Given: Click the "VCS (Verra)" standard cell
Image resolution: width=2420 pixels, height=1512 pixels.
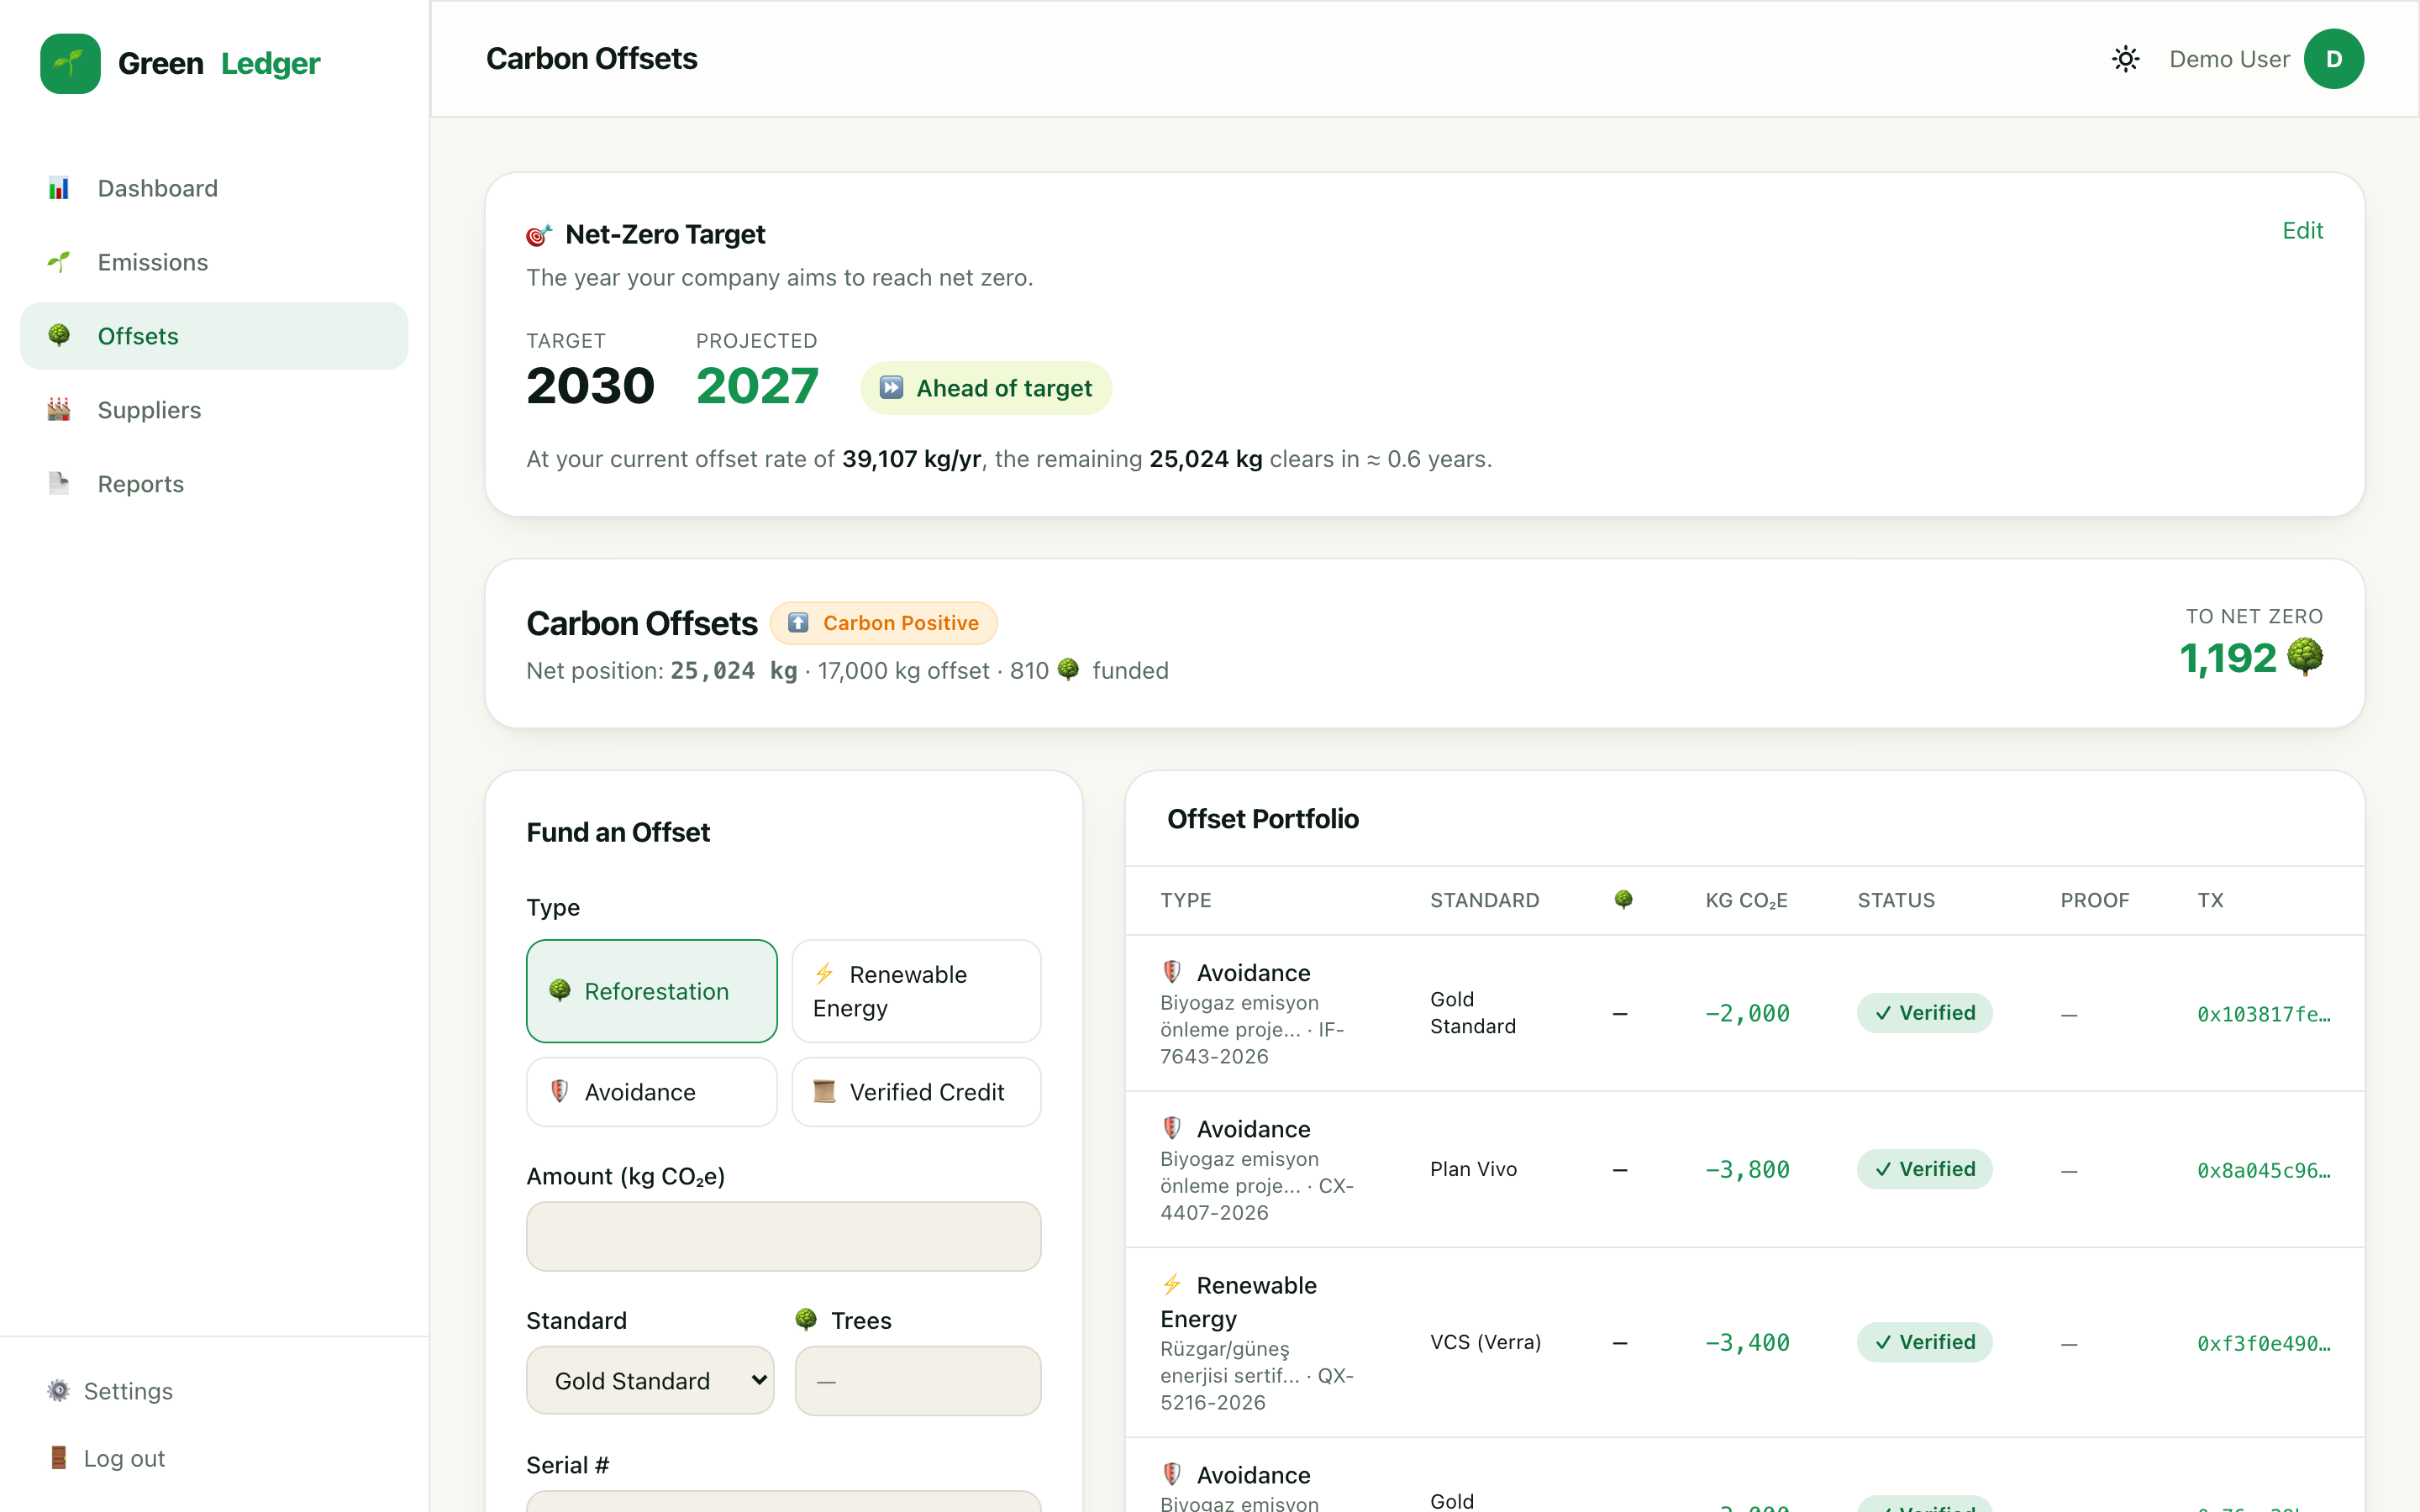Looking at the screenshot, I should tap(1485, 1342).
